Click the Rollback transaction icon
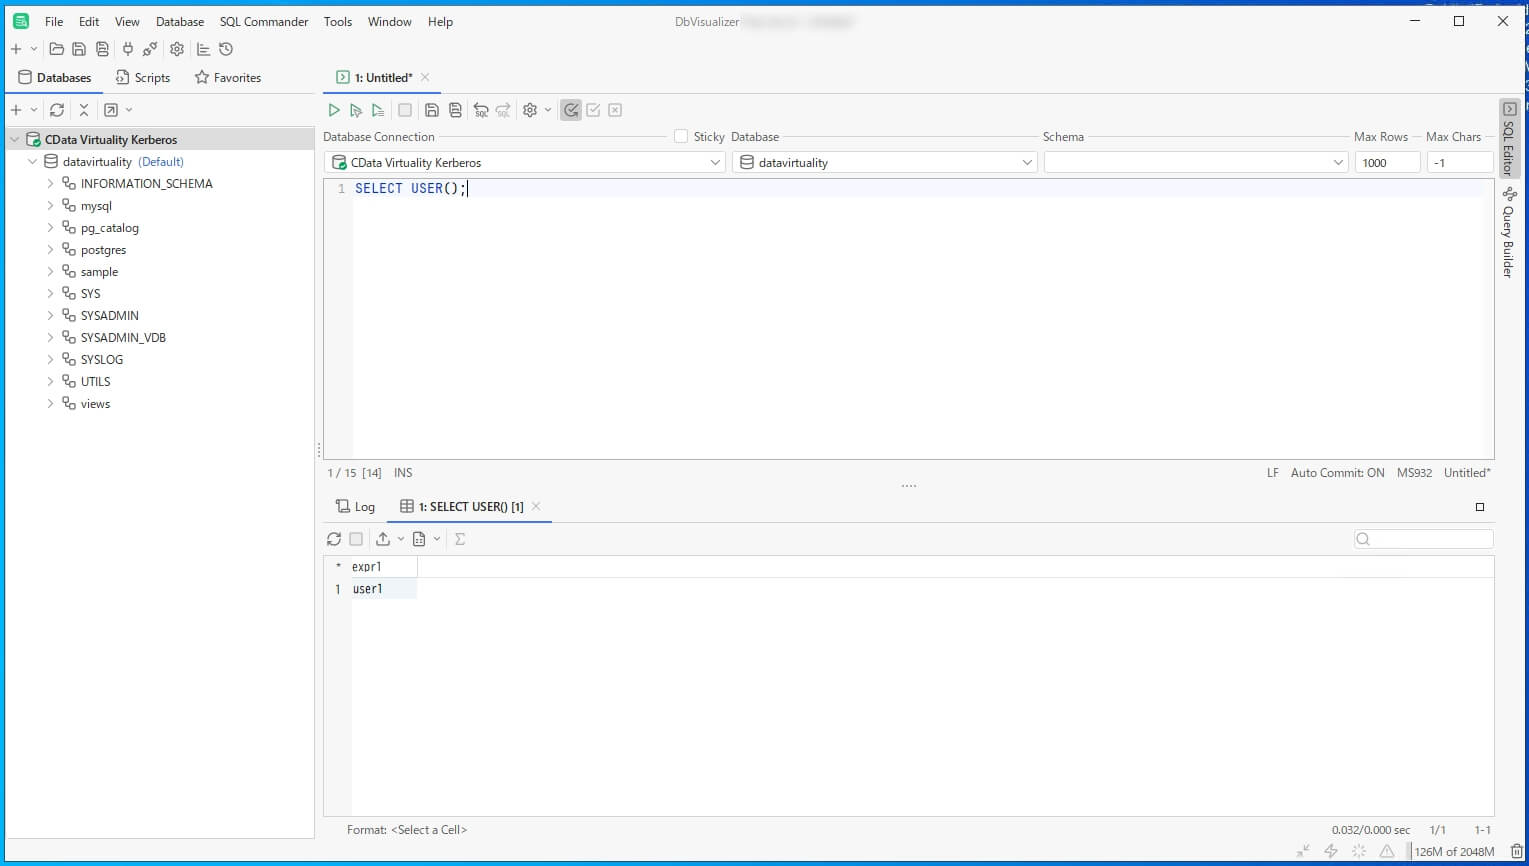Screen dimensions: 1529x866 (x=615, y=110)
